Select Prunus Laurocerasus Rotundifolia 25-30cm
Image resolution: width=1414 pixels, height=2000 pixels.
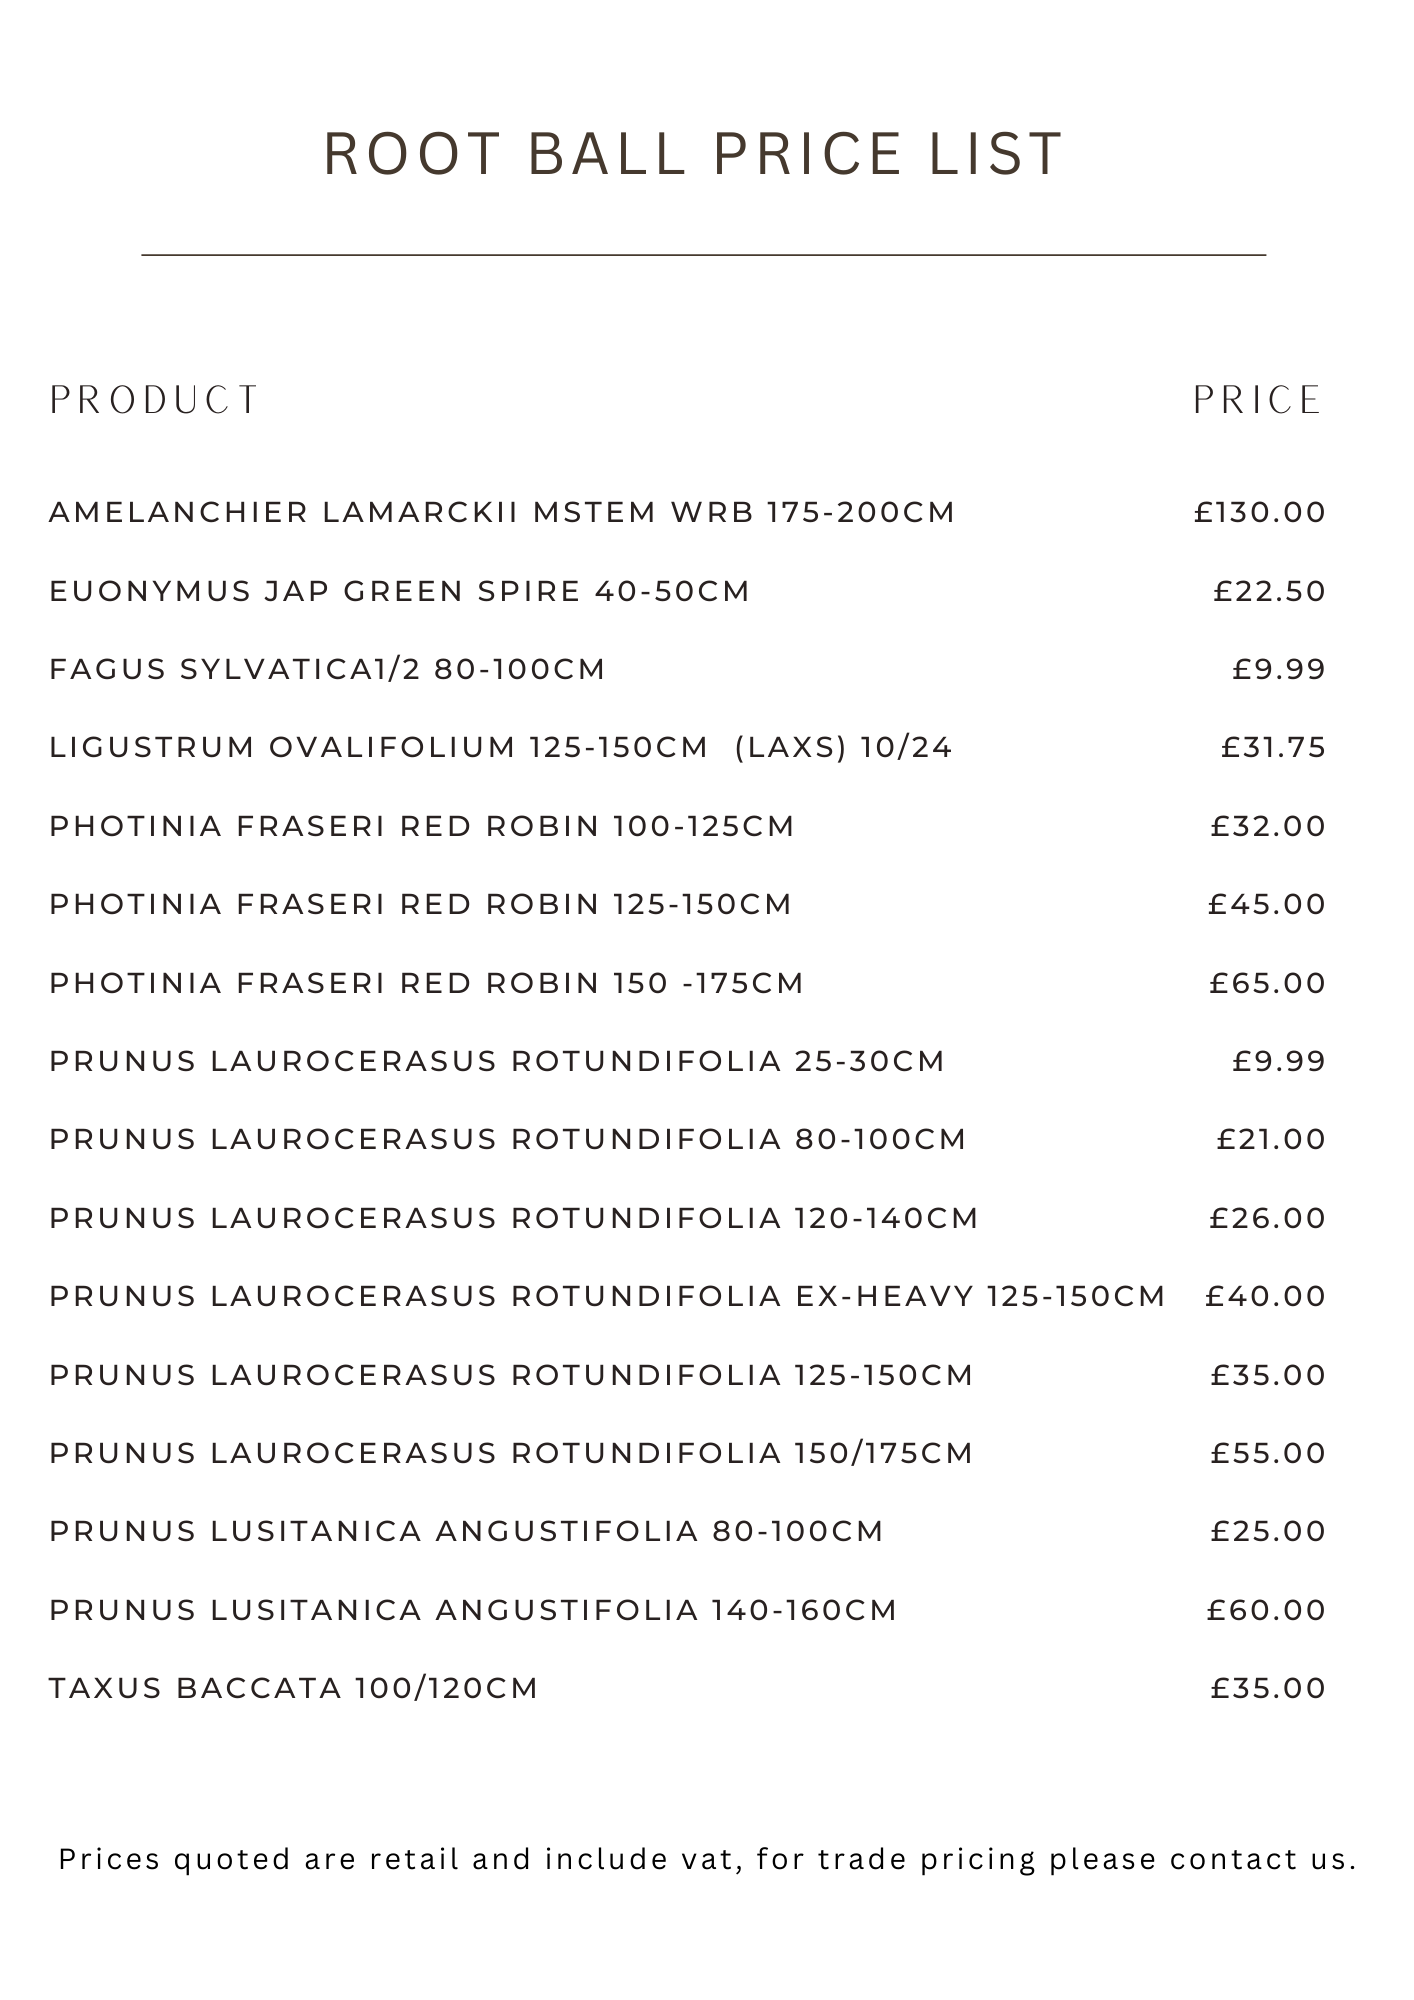click(496, 1061)
